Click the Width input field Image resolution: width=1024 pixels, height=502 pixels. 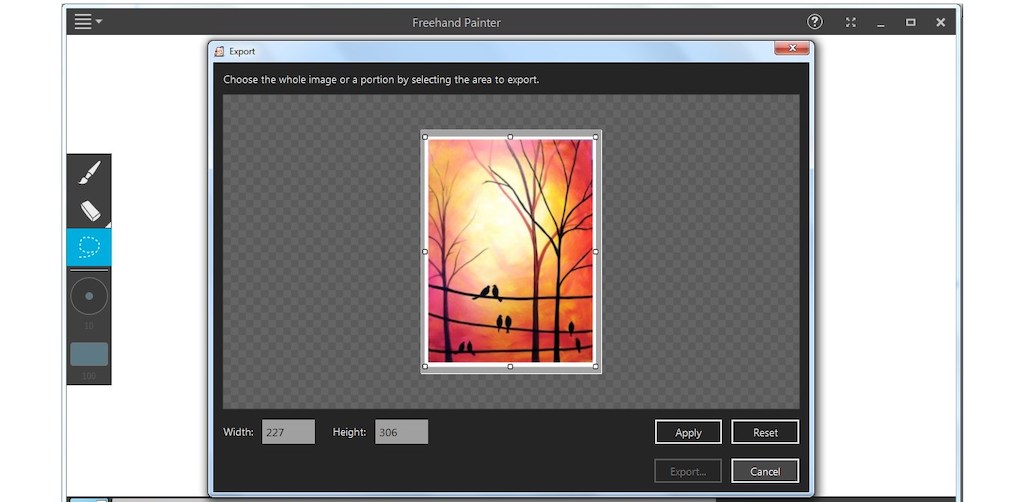click(288, 432)
